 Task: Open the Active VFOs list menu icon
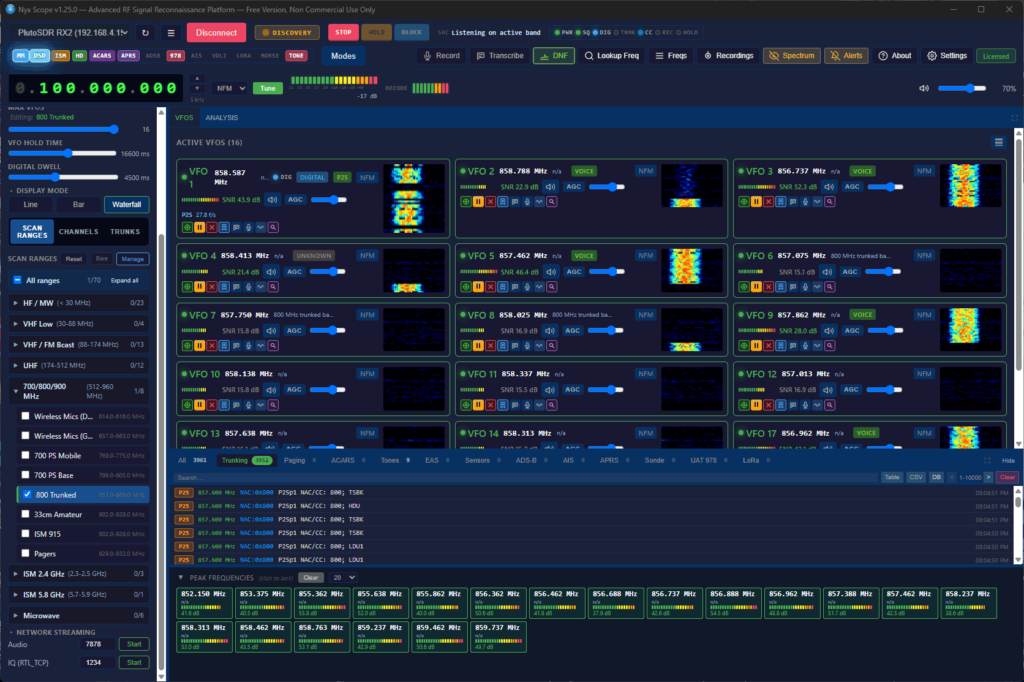click(x=999, y=142)
